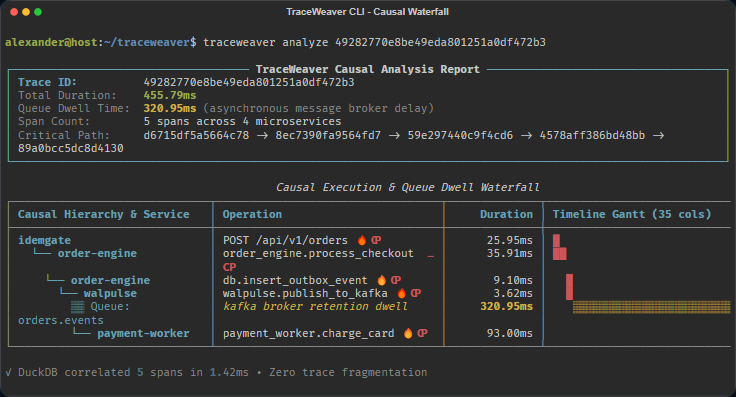The width and height of the screenshot is (736, 397).
Task: Click the Duration column header
Action: click(x=506, y=214)
